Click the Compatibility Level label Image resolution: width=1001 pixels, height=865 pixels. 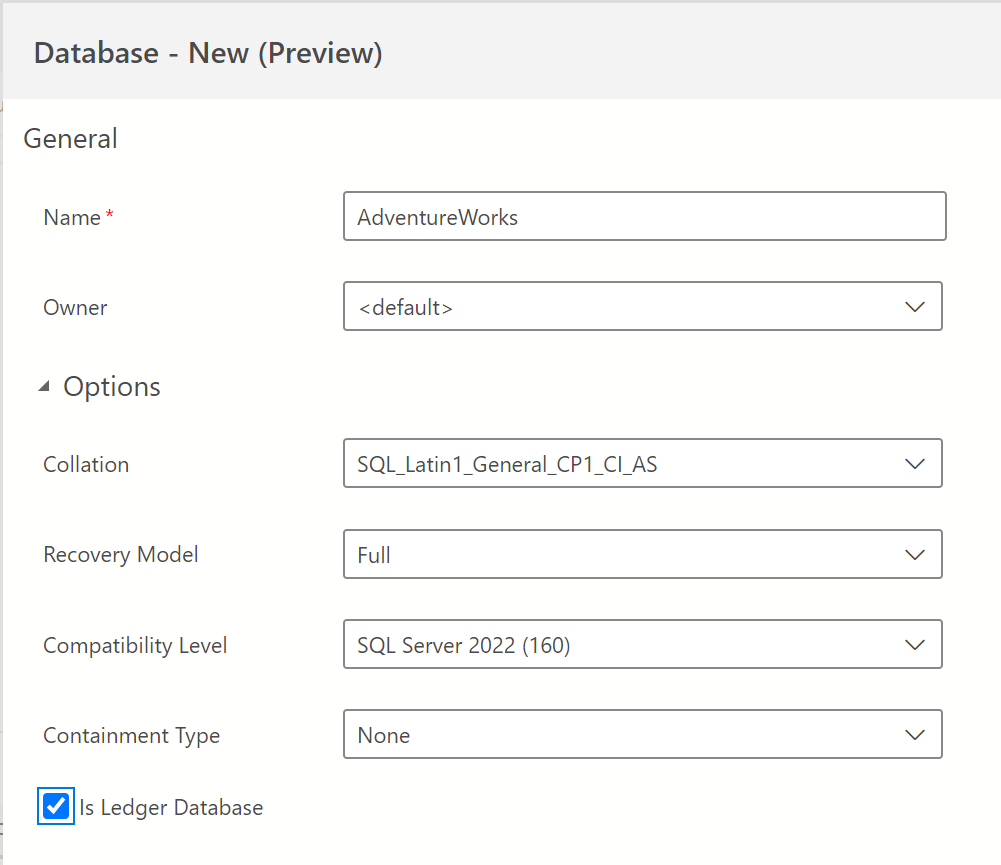tap(135, 646)
